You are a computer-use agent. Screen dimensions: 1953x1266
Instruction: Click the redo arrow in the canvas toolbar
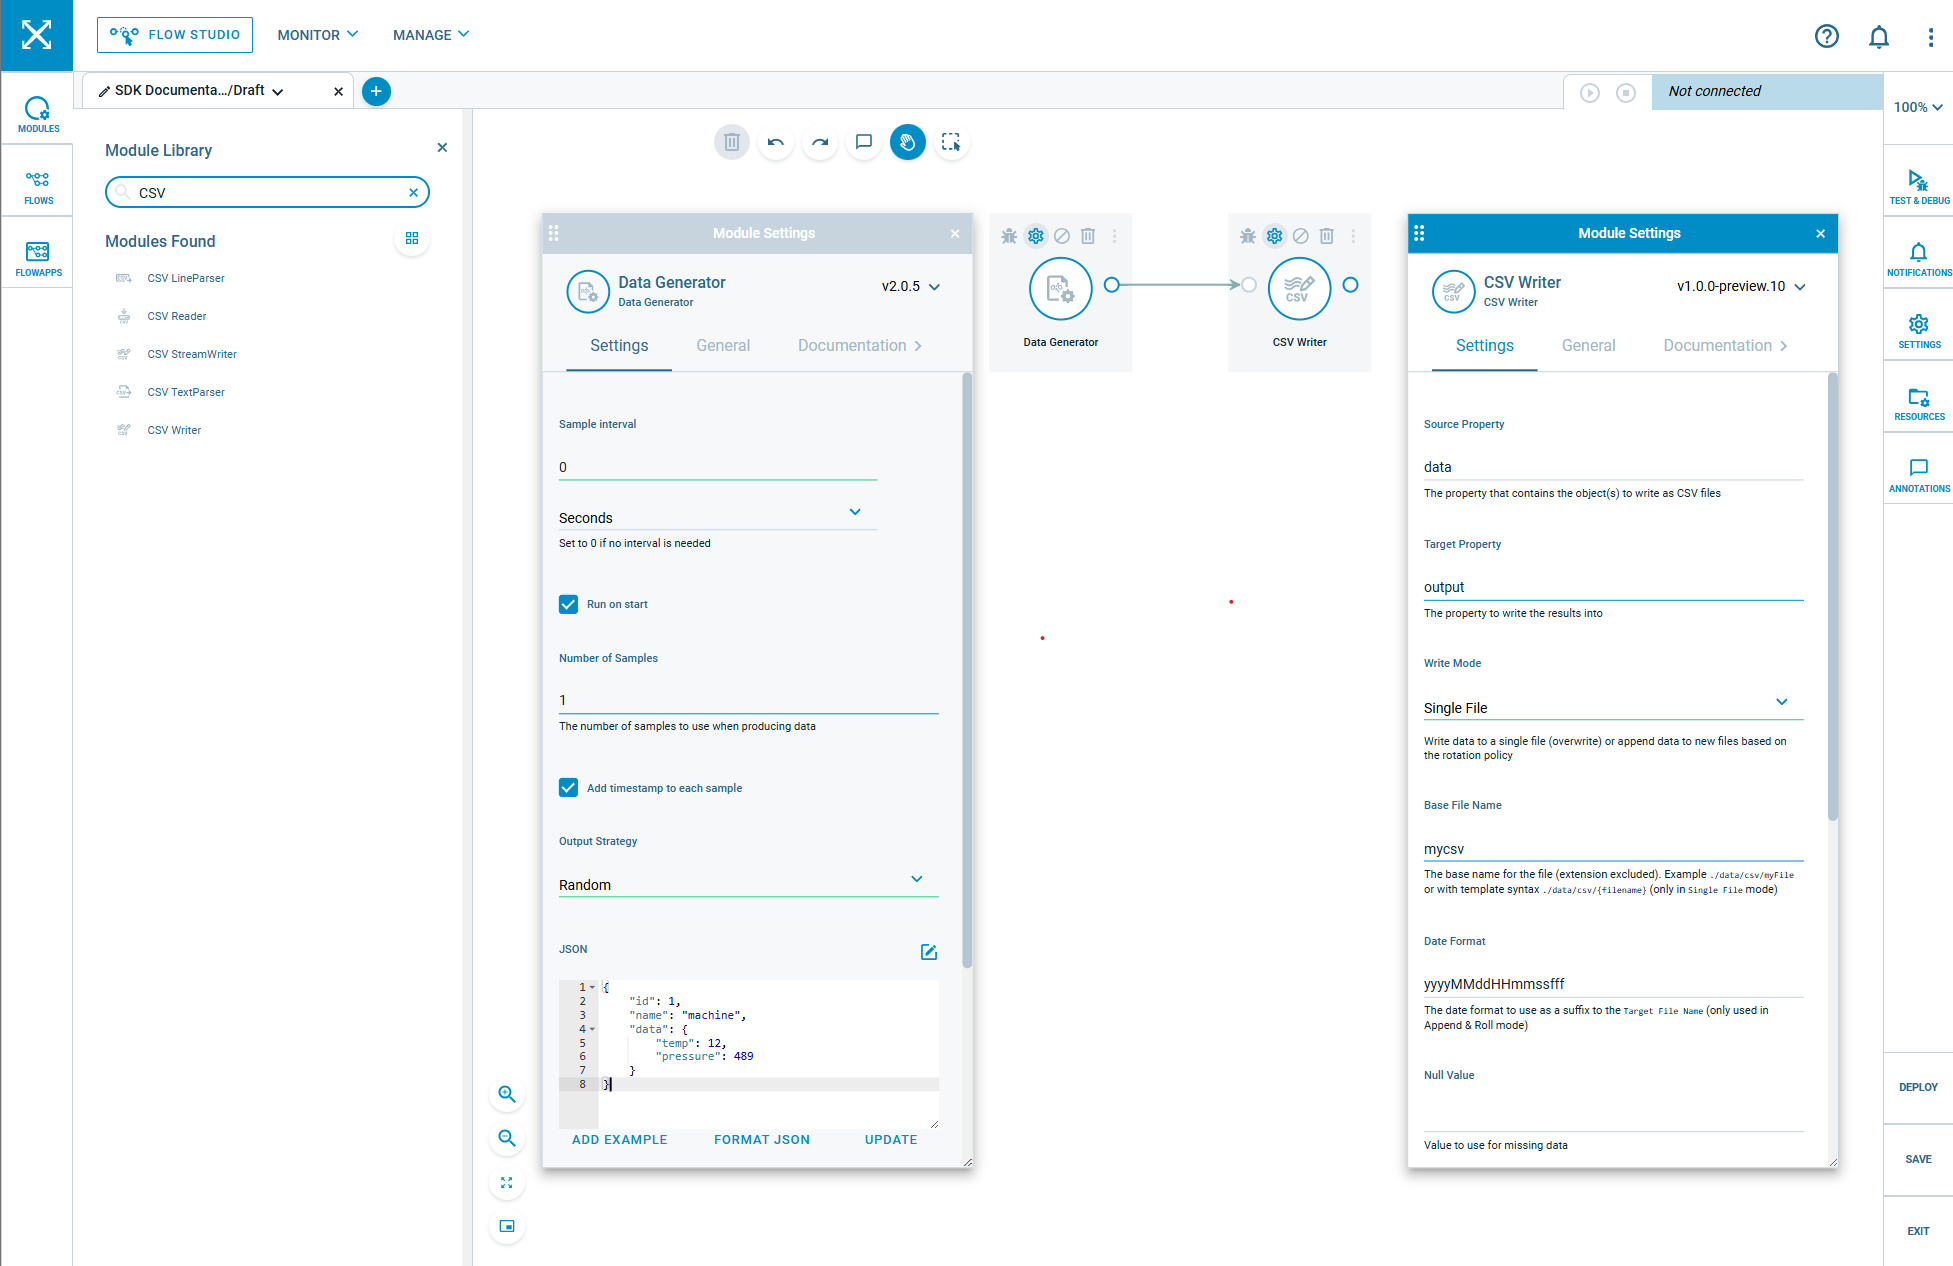[x=820, y=142]
